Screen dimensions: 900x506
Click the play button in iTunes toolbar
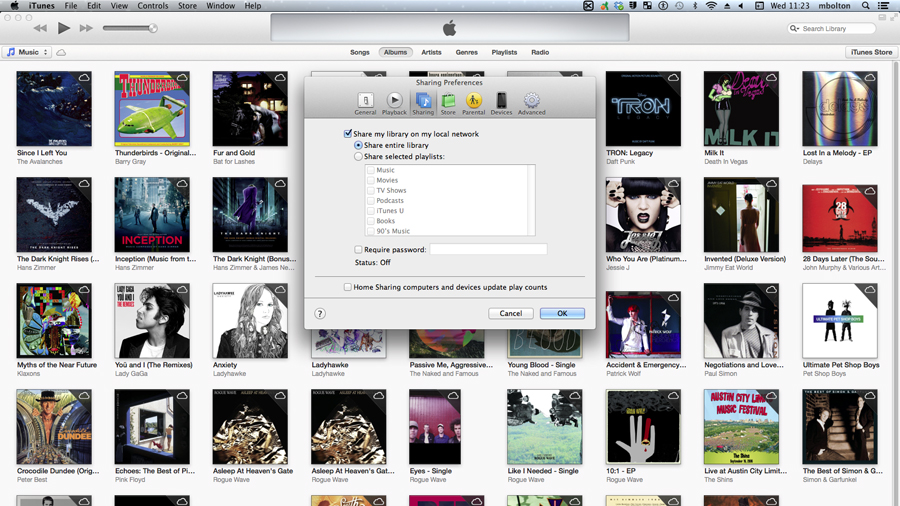64,28
